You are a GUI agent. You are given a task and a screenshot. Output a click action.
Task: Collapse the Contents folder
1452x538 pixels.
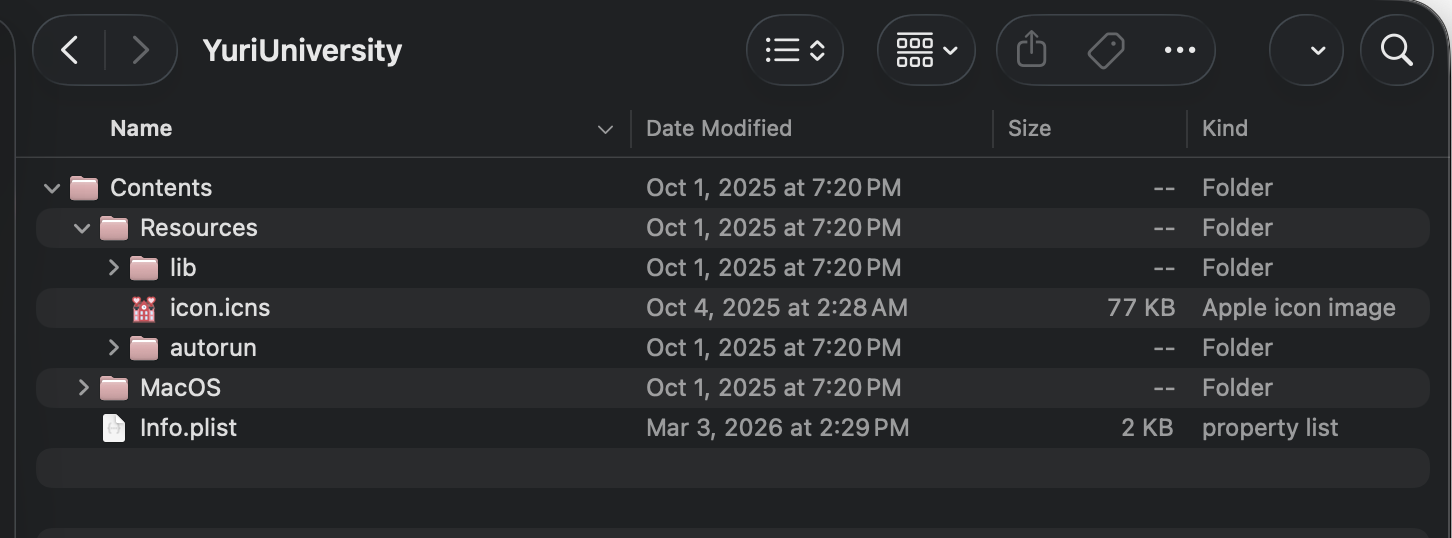[x=52, y=188]
